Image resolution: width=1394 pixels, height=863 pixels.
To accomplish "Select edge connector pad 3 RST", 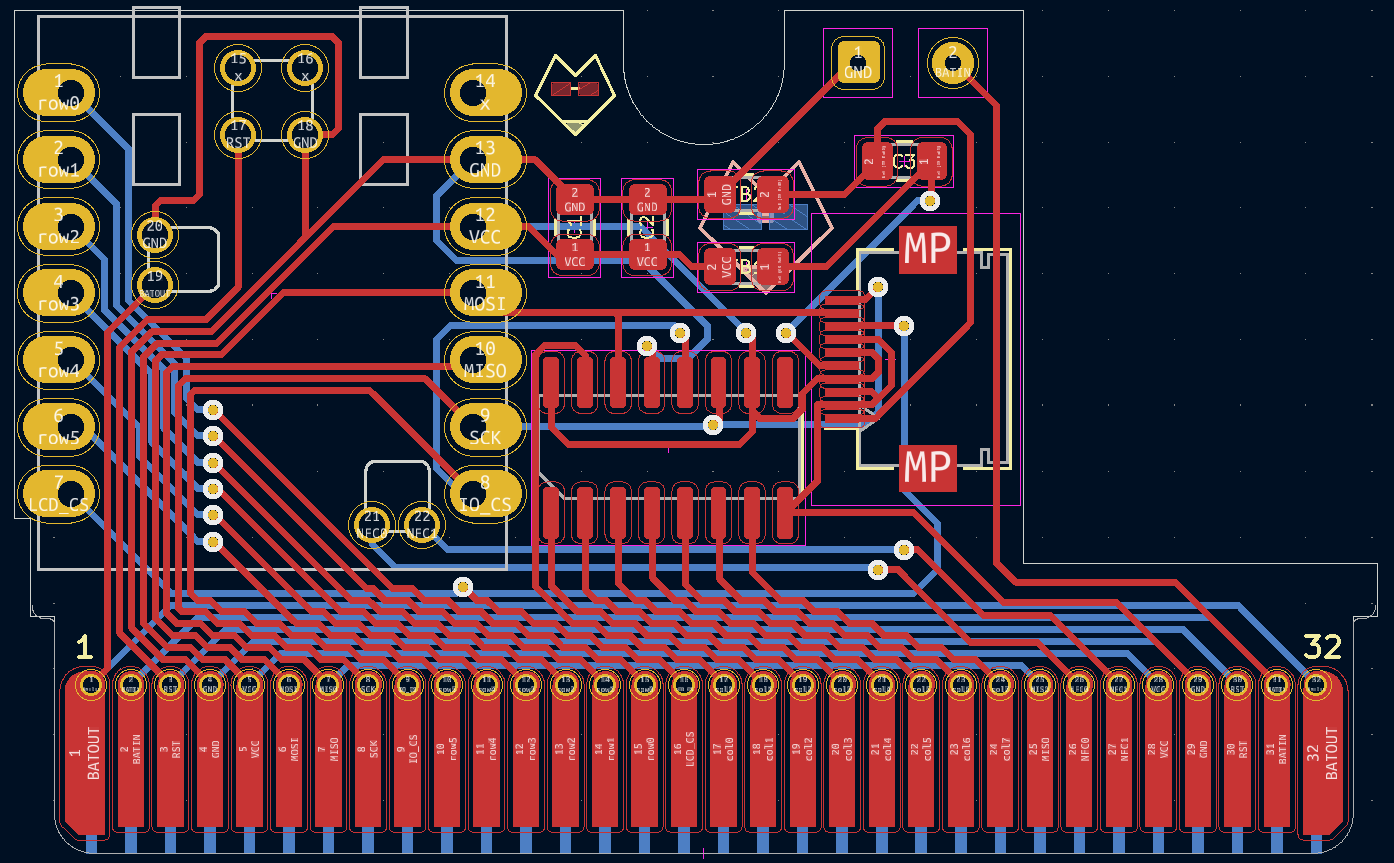I will [x=170, y=752].
